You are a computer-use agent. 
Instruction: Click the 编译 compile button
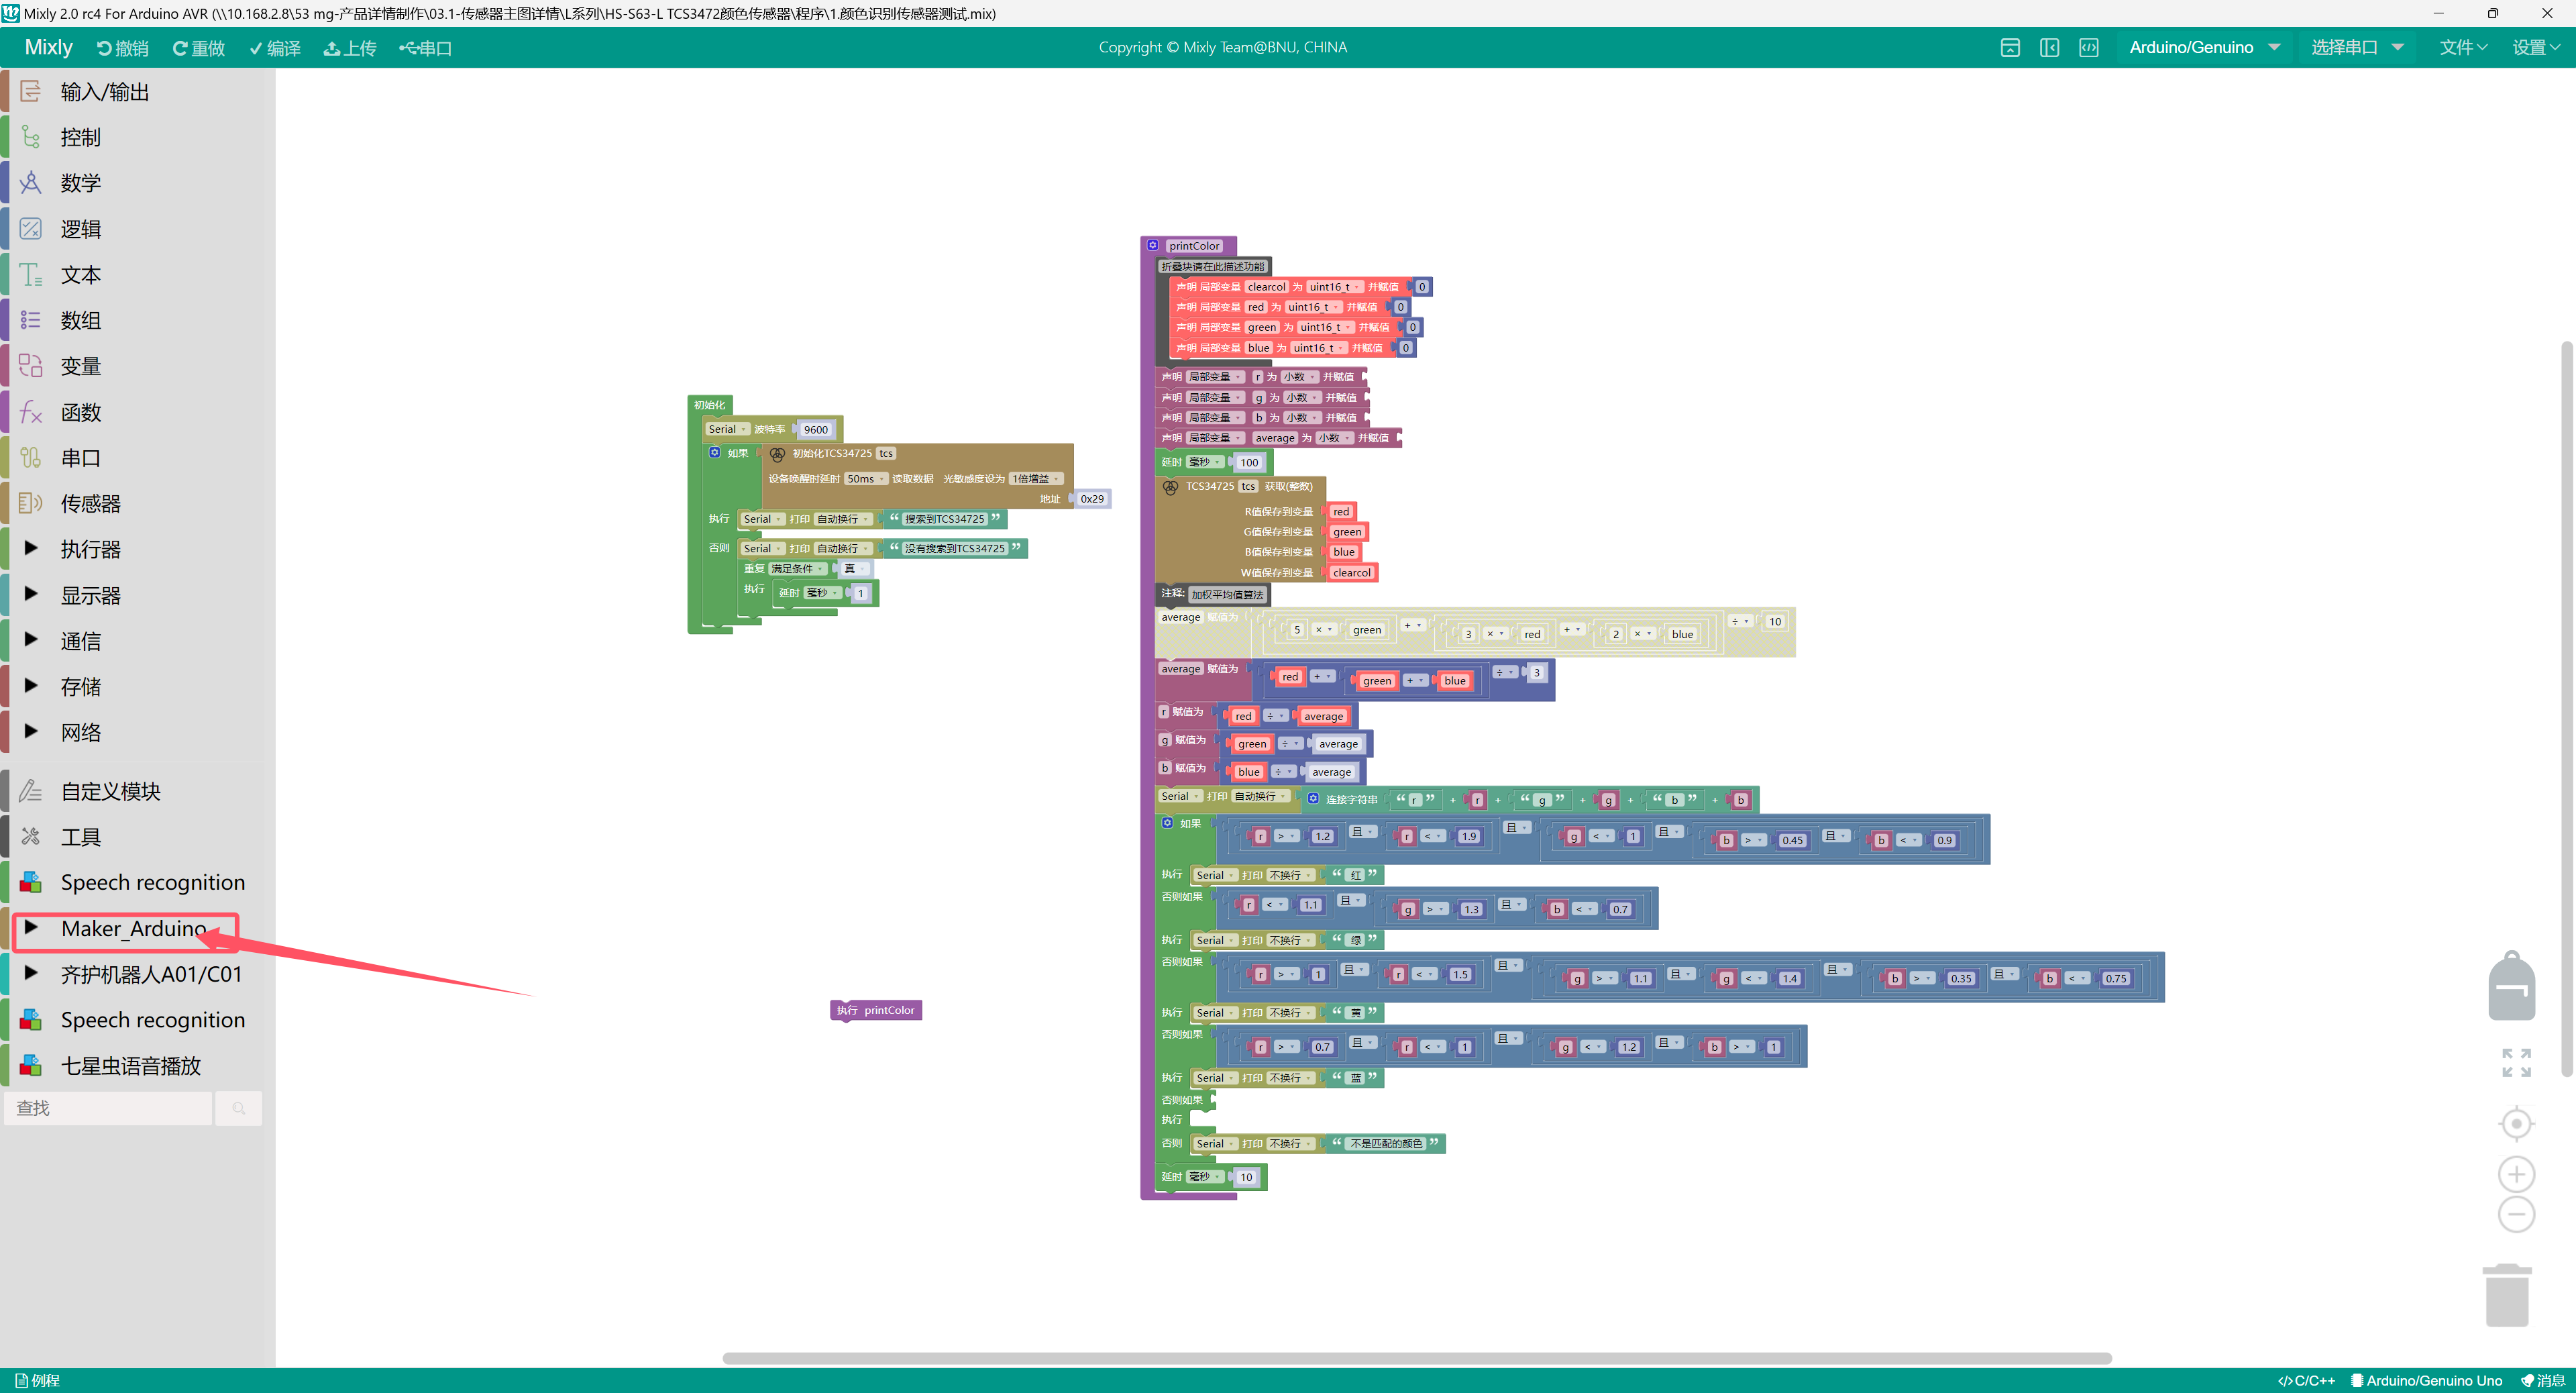click(x=275, y=48)
